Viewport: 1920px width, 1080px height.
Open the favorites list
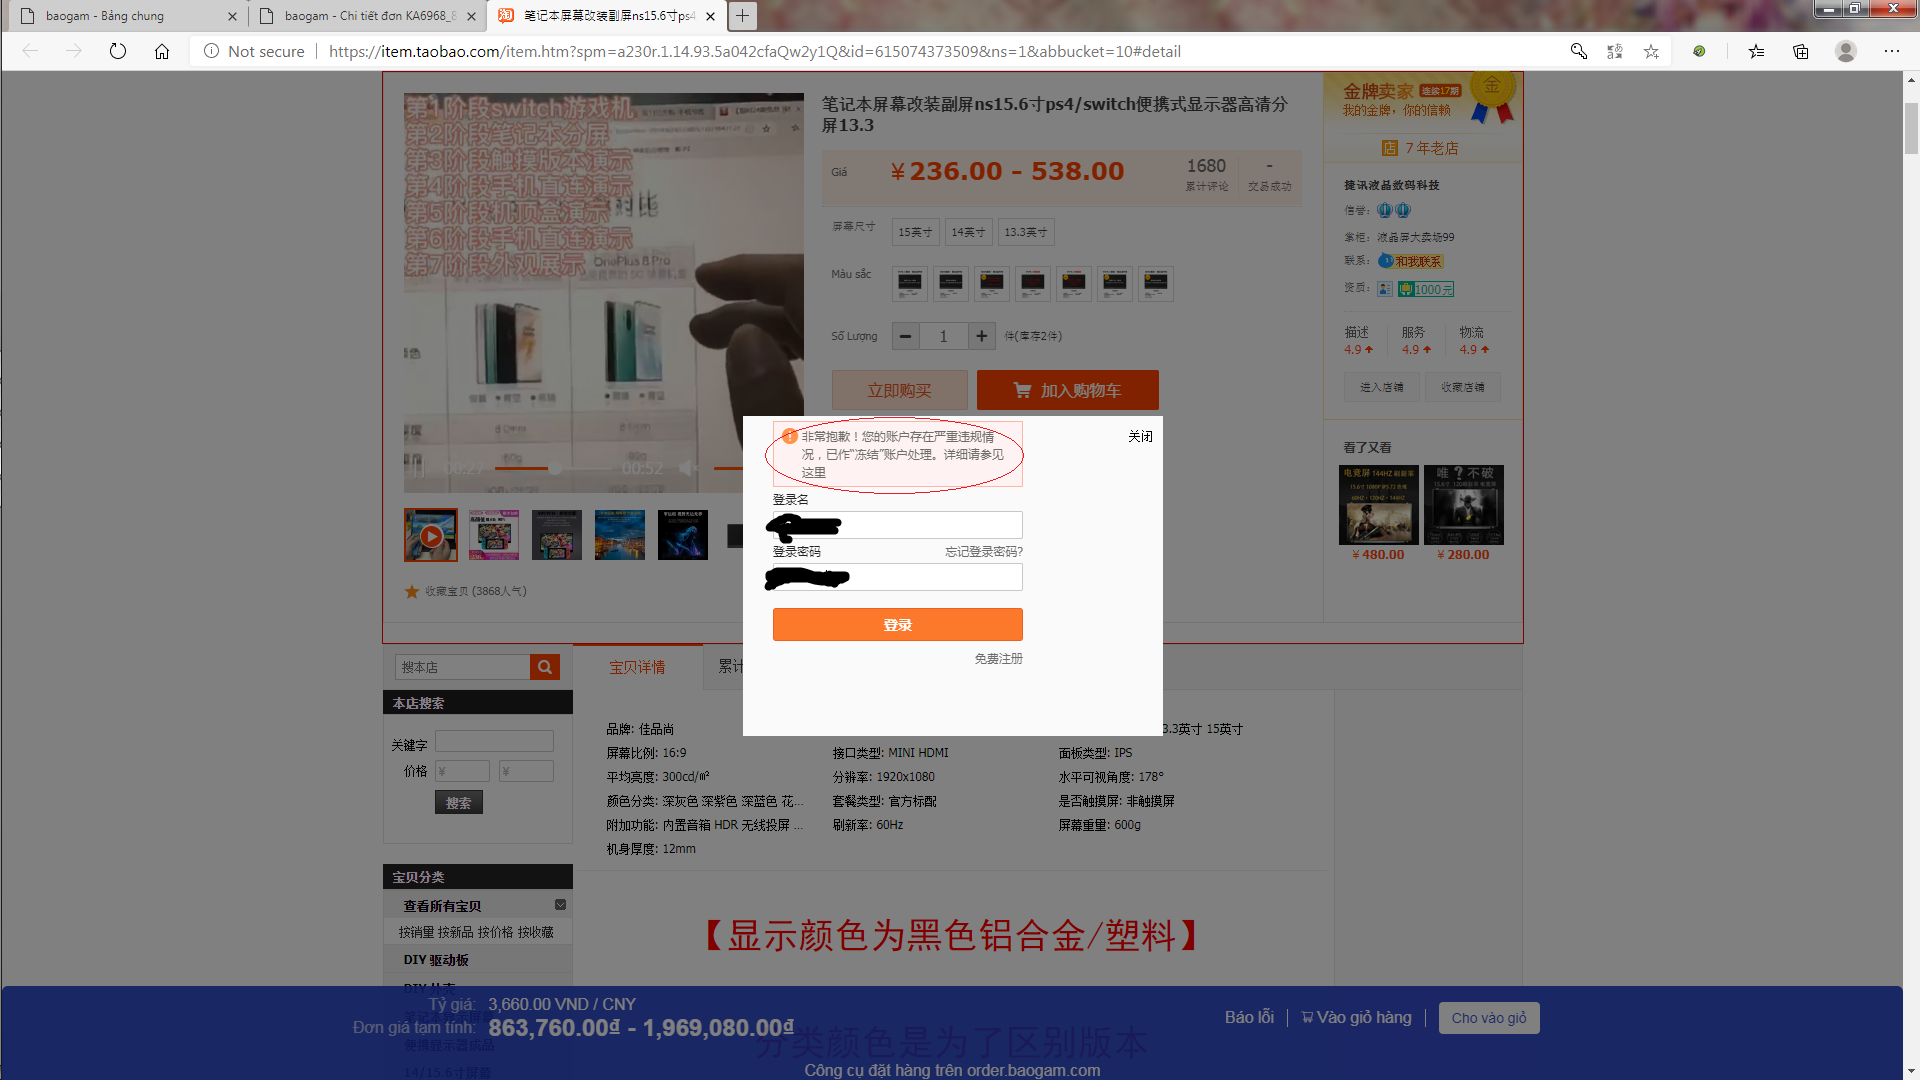tap(1757, 51)
